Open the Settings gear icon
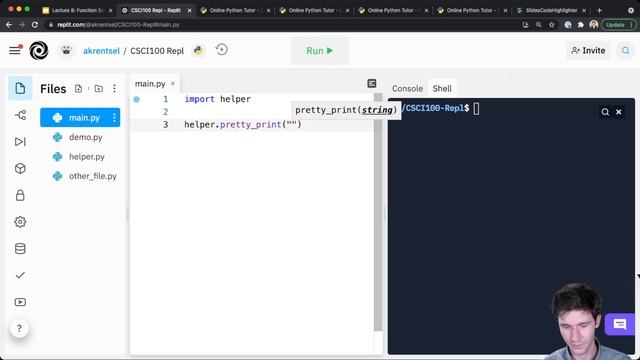The height and width of the screenshot is (360, 640). click(x=20, y=222)
